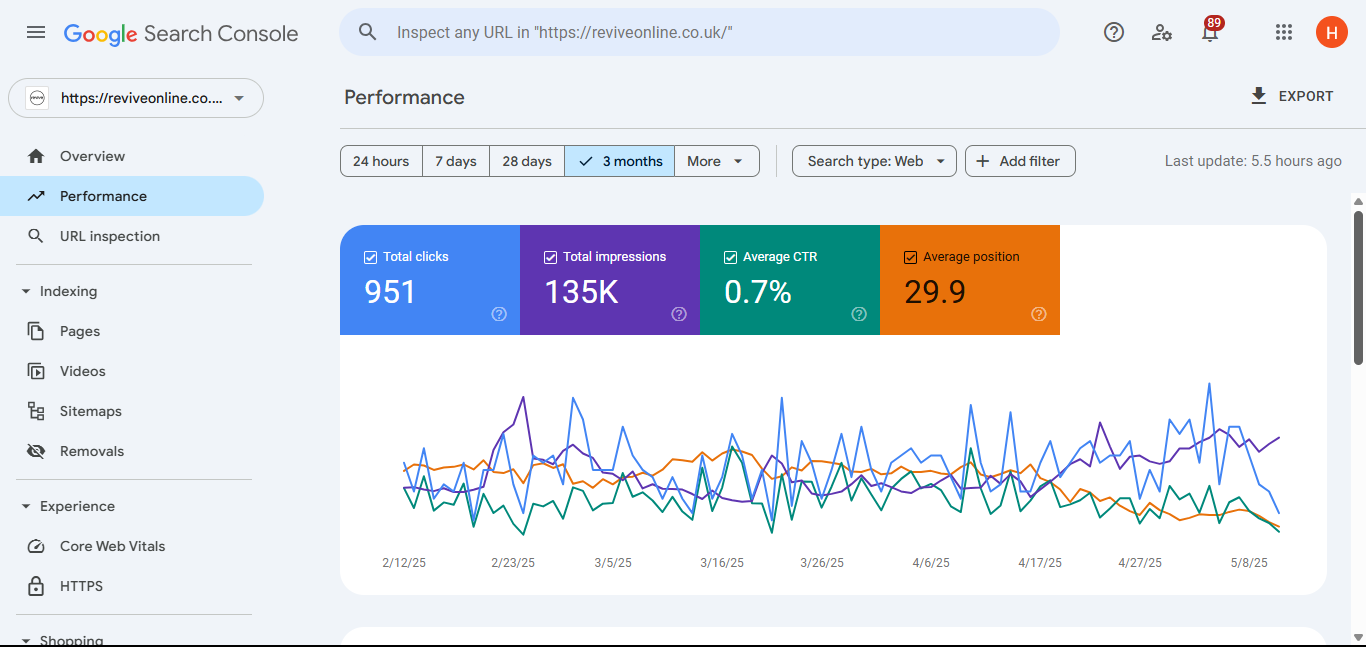Click the page vertical scrollbar
Viewport: 1366px width, 647px height.
(x=1358, y=288)
